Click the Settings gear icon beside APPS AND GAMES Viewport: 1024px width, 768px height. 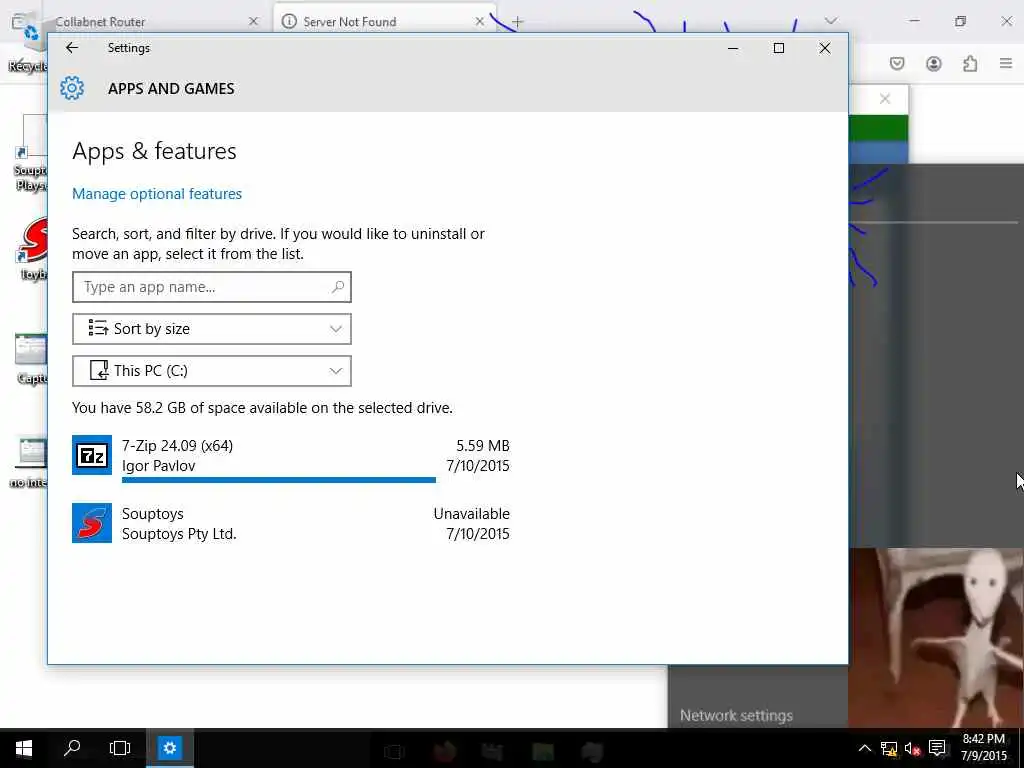click(72, 88)
